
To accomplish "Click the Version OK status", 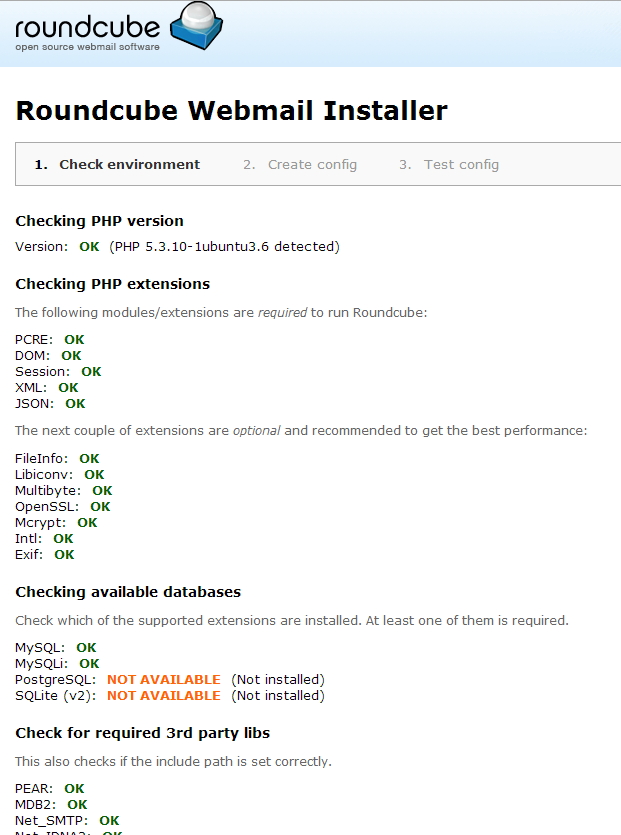I will (x=89, y=247).
